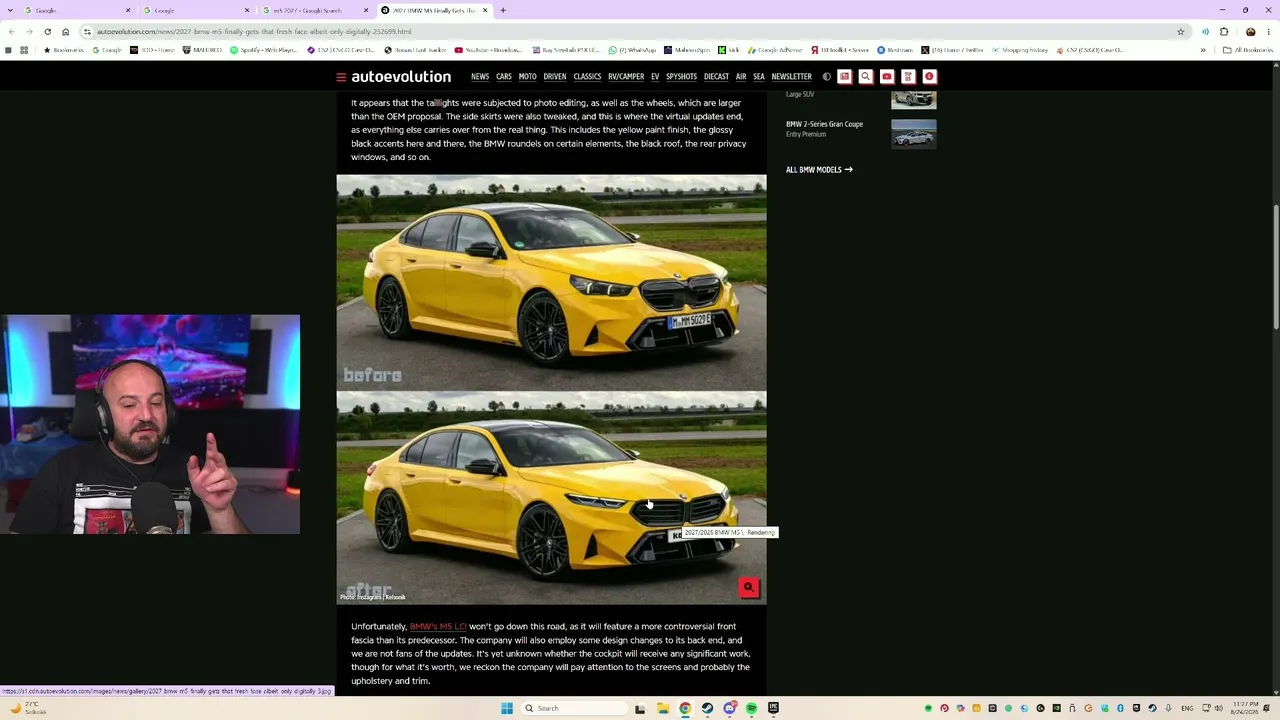Click the red news-feed icon in site header
1280x720 pixels.
[844, 77]
